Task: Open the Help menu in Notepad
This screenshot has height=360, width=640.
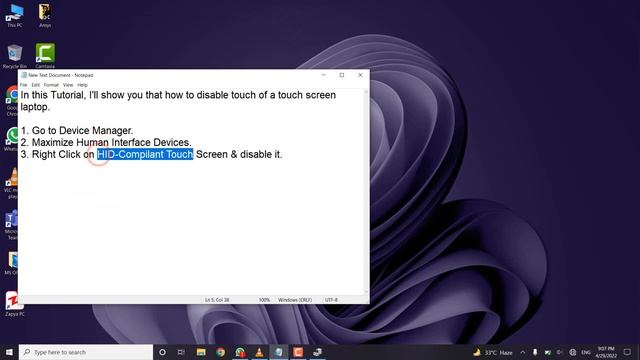Action: 82,85
